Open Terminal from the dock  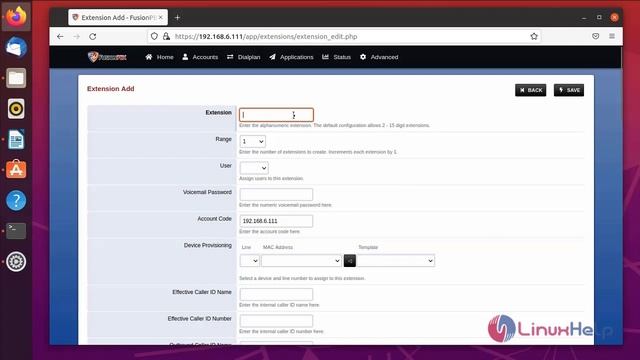(16, 231)
